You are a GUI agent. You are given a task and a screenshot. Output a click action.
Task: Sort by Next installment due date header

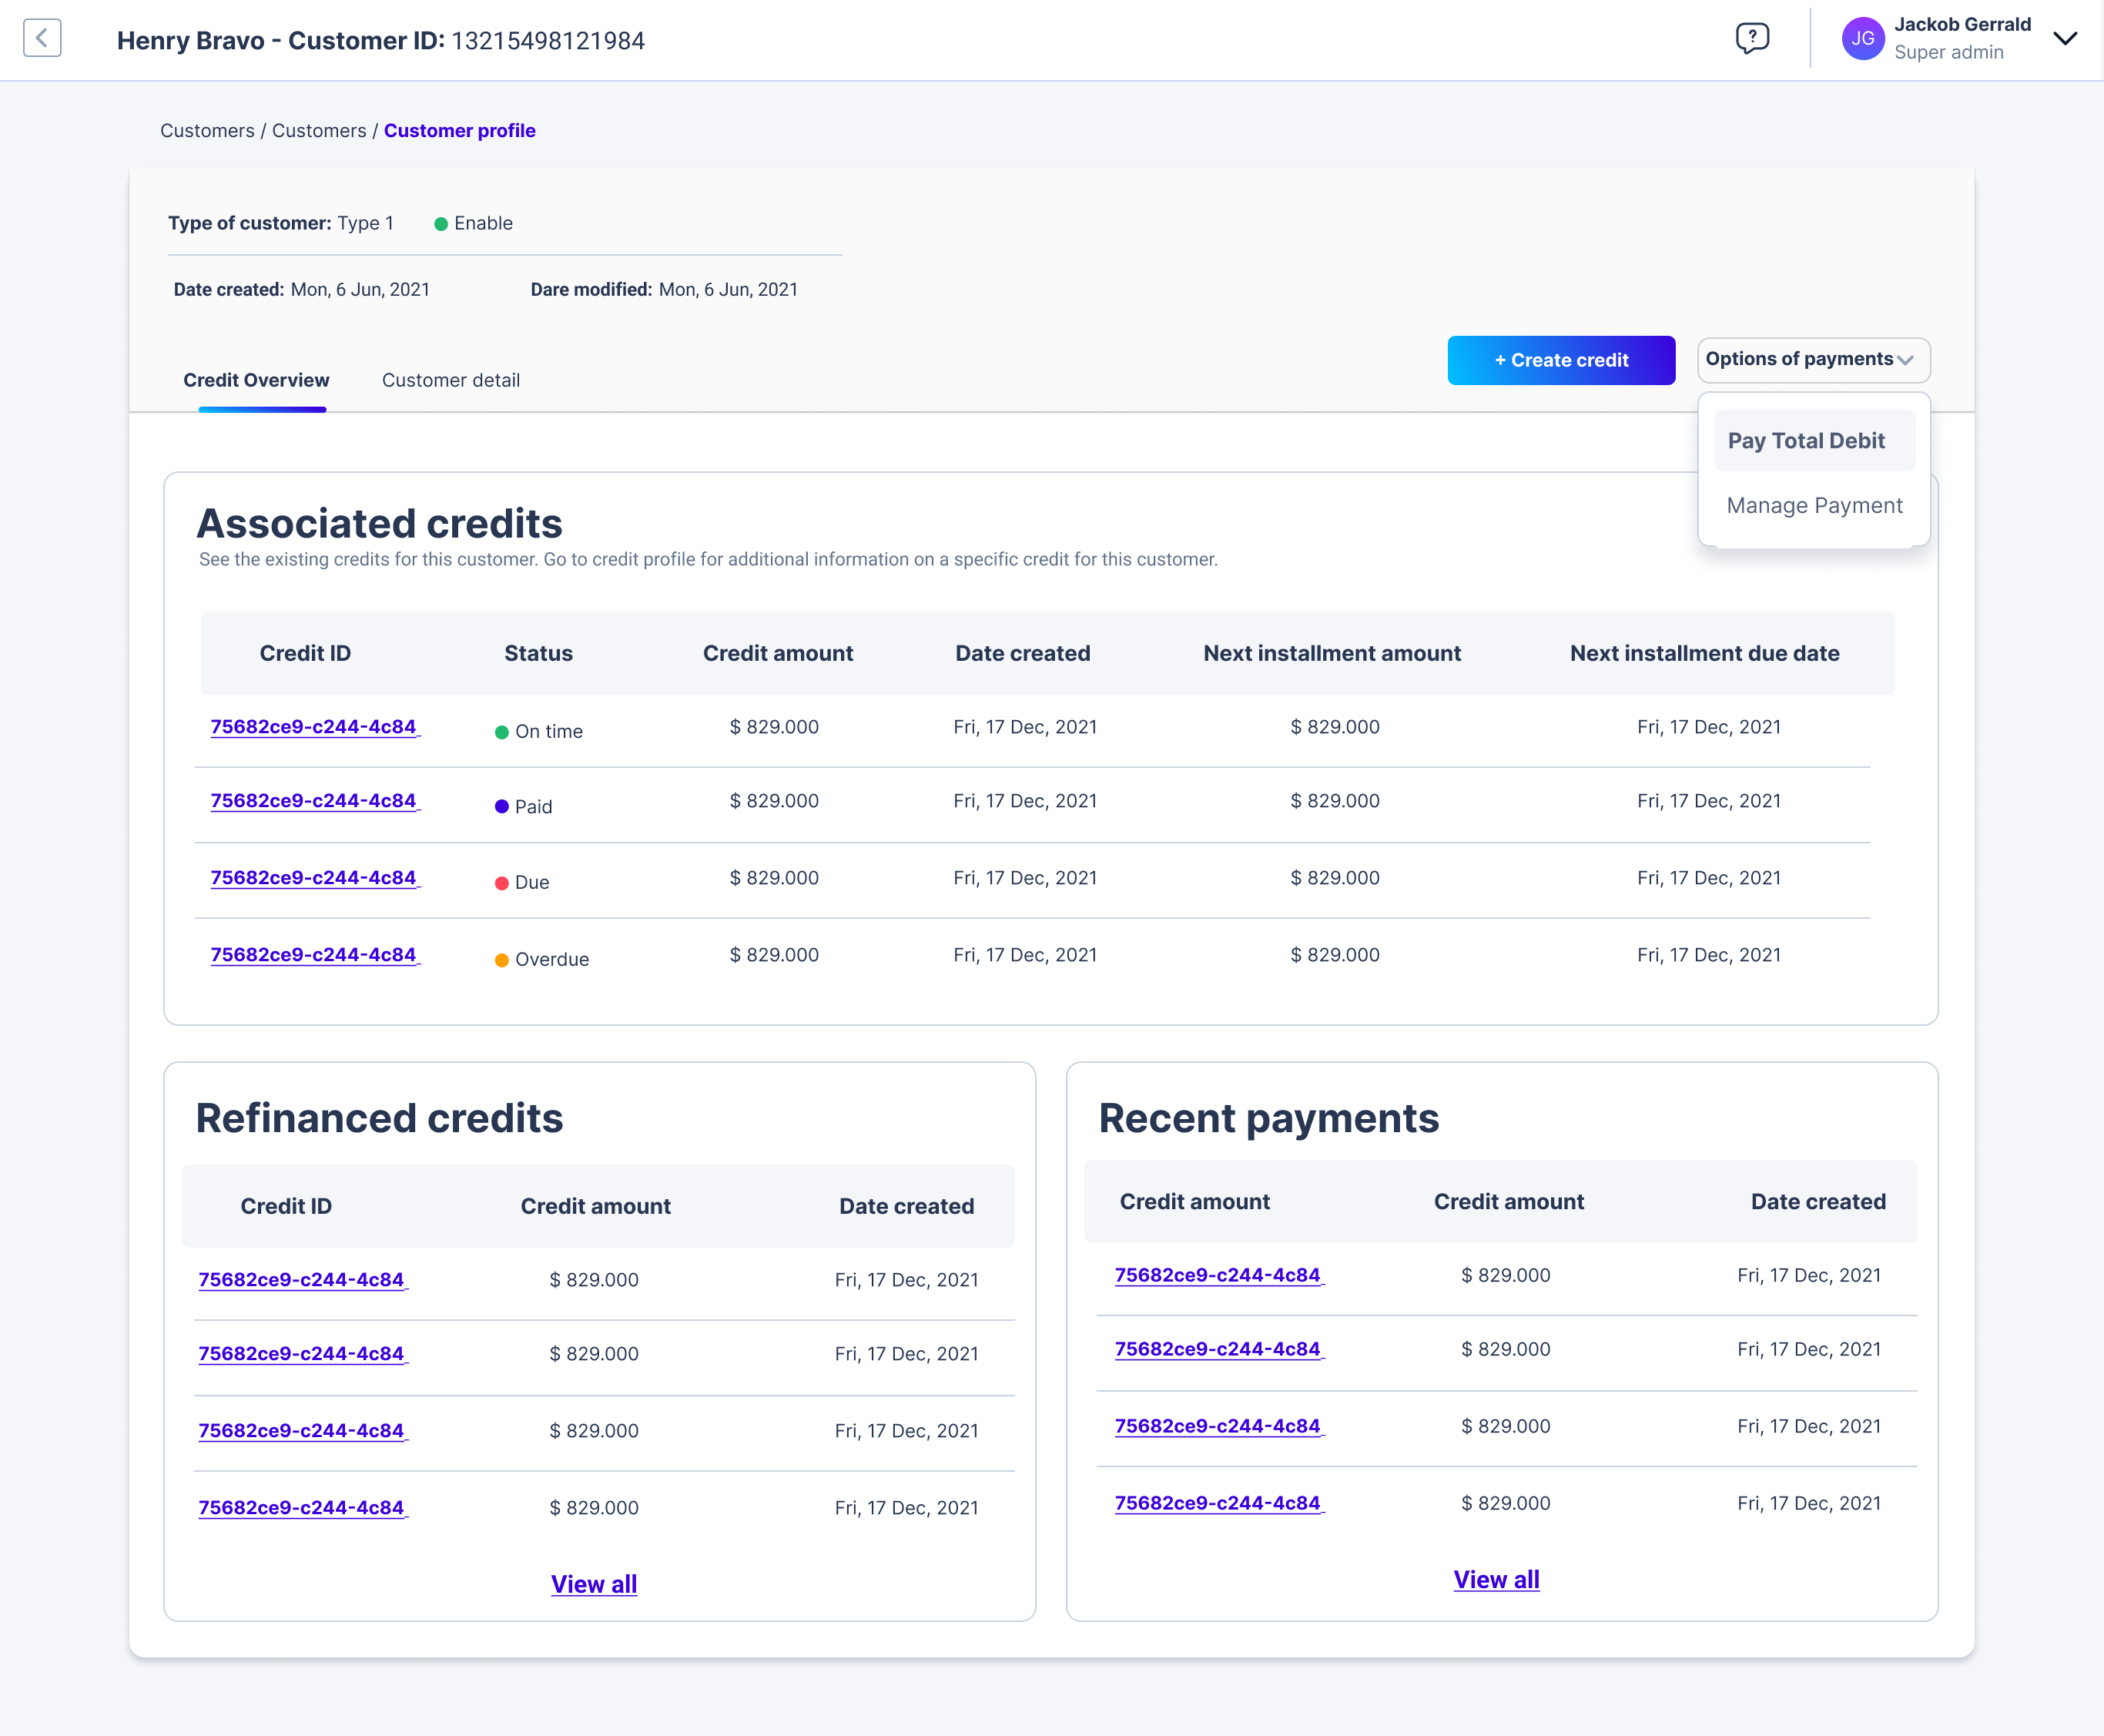pos(1704,654)
